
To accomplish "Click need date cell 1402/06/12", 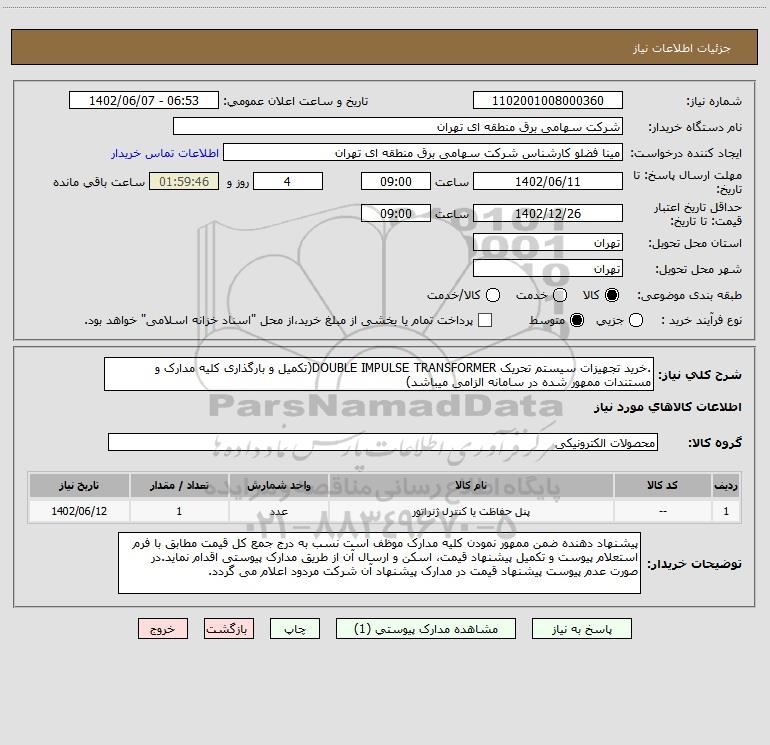I will pos(79,511).
